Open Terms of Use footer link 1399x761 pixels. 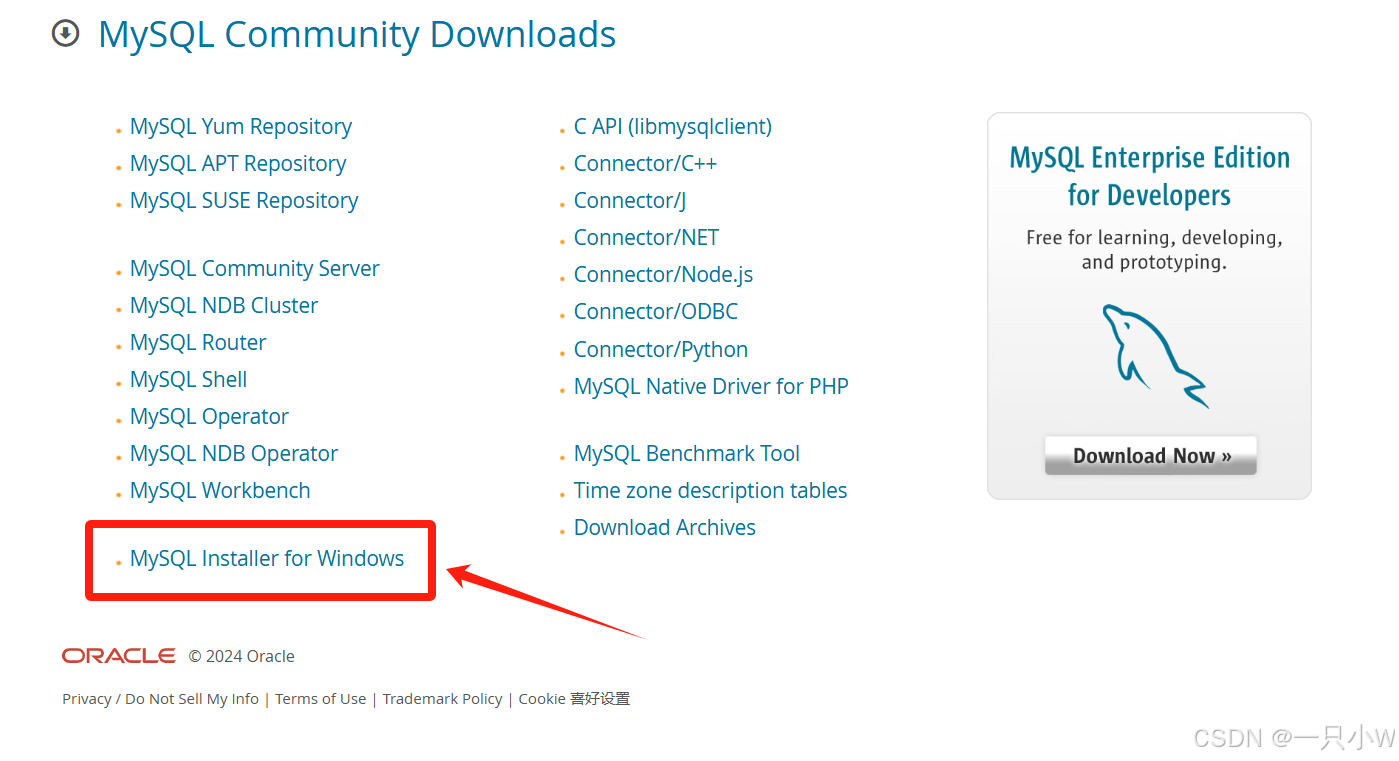(320, 699)
